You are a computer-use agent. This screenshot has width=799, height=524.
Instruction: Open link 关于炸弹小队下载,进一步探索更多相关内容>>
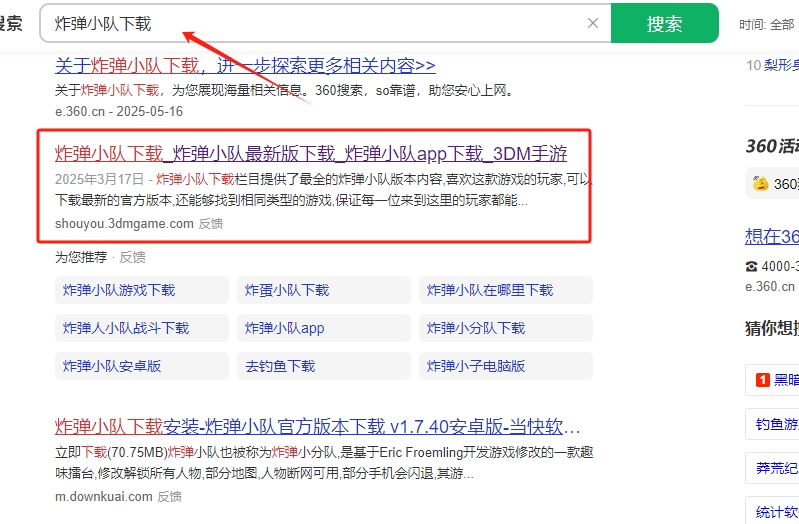pos(245,66)
